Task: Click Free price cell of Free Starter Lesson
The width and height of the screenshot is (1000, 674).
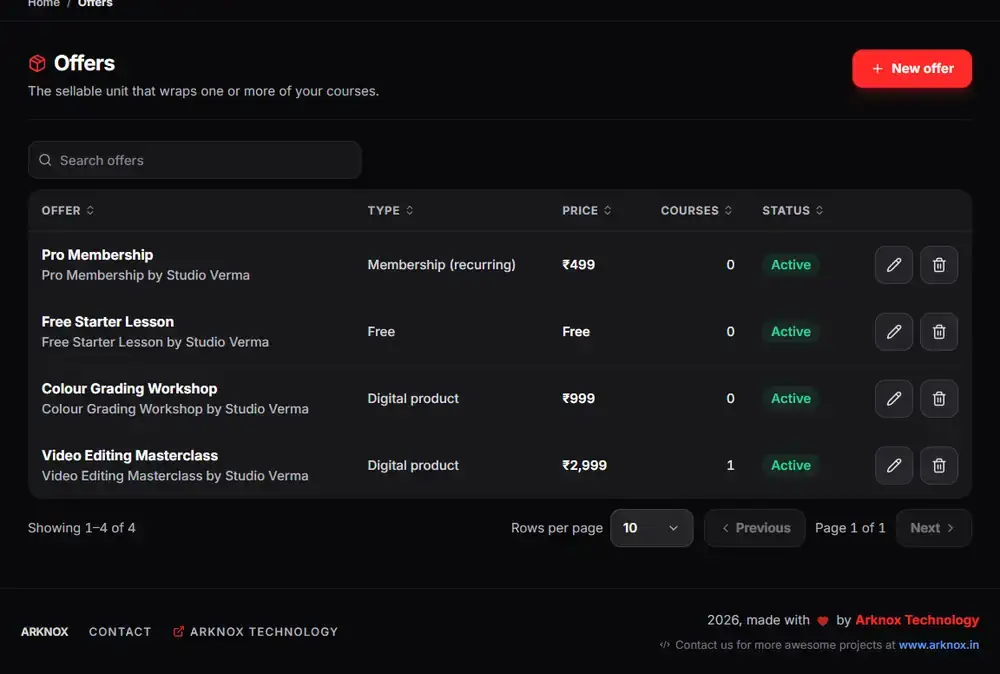Action: pyautogui.click(x=576, y=332)
